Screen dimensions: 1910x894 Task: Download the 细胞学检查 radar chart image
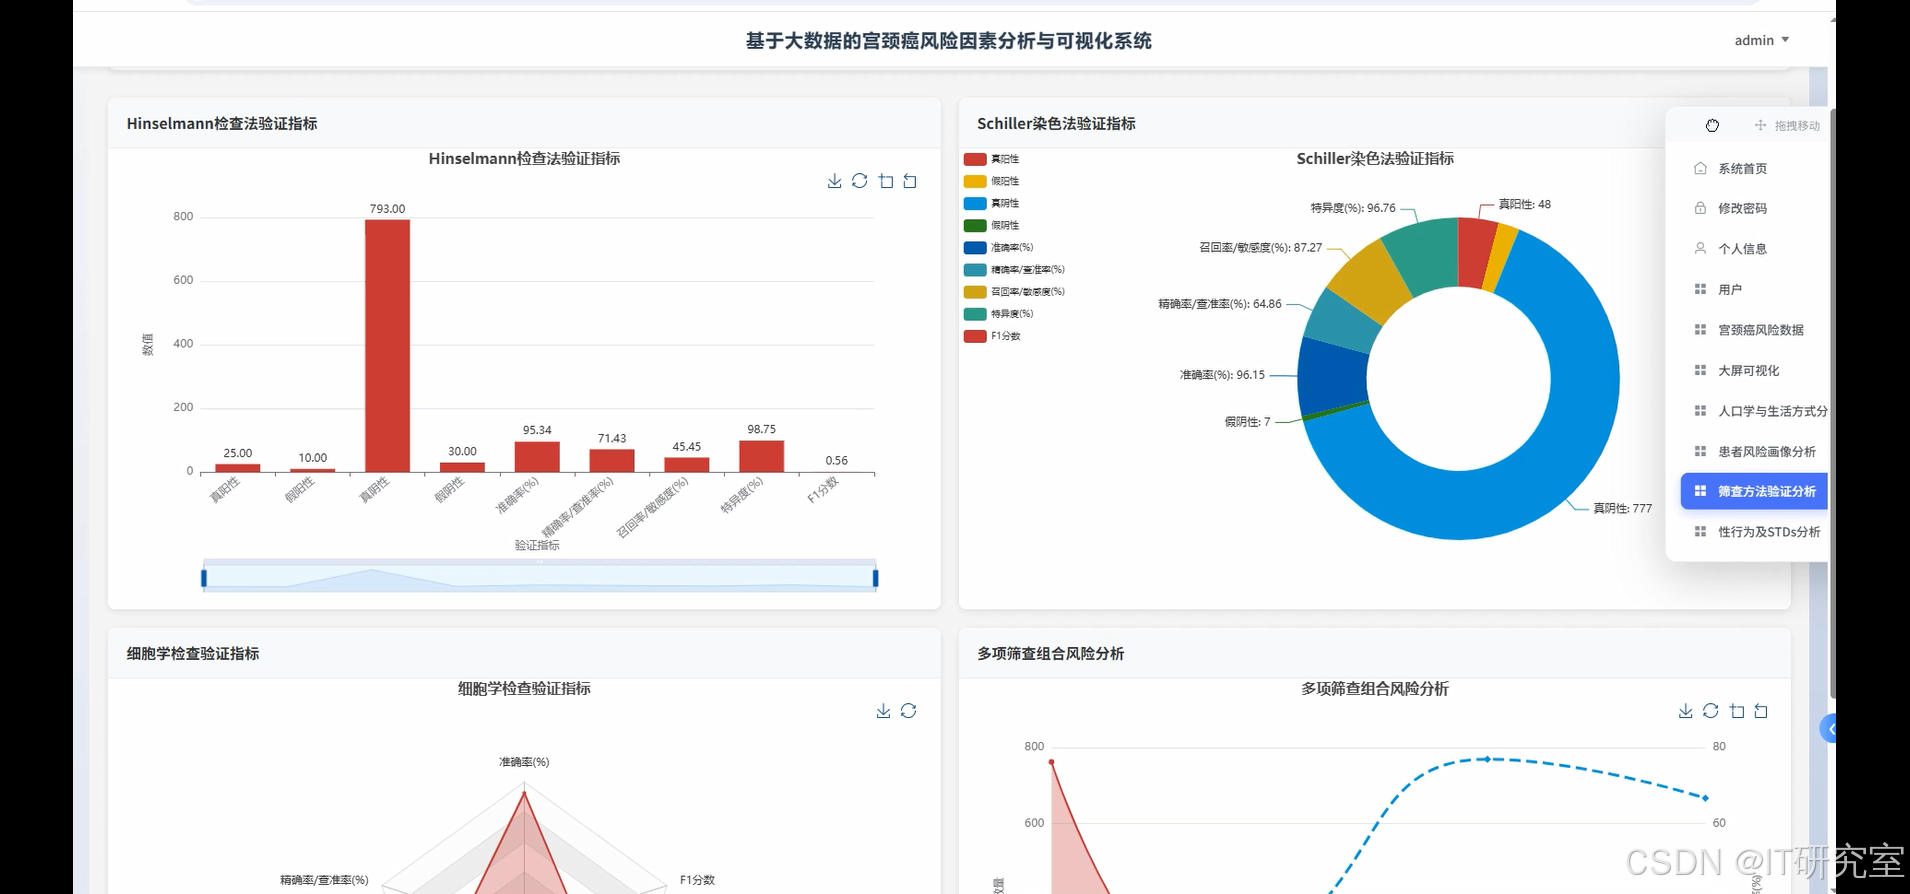[883, 711]
